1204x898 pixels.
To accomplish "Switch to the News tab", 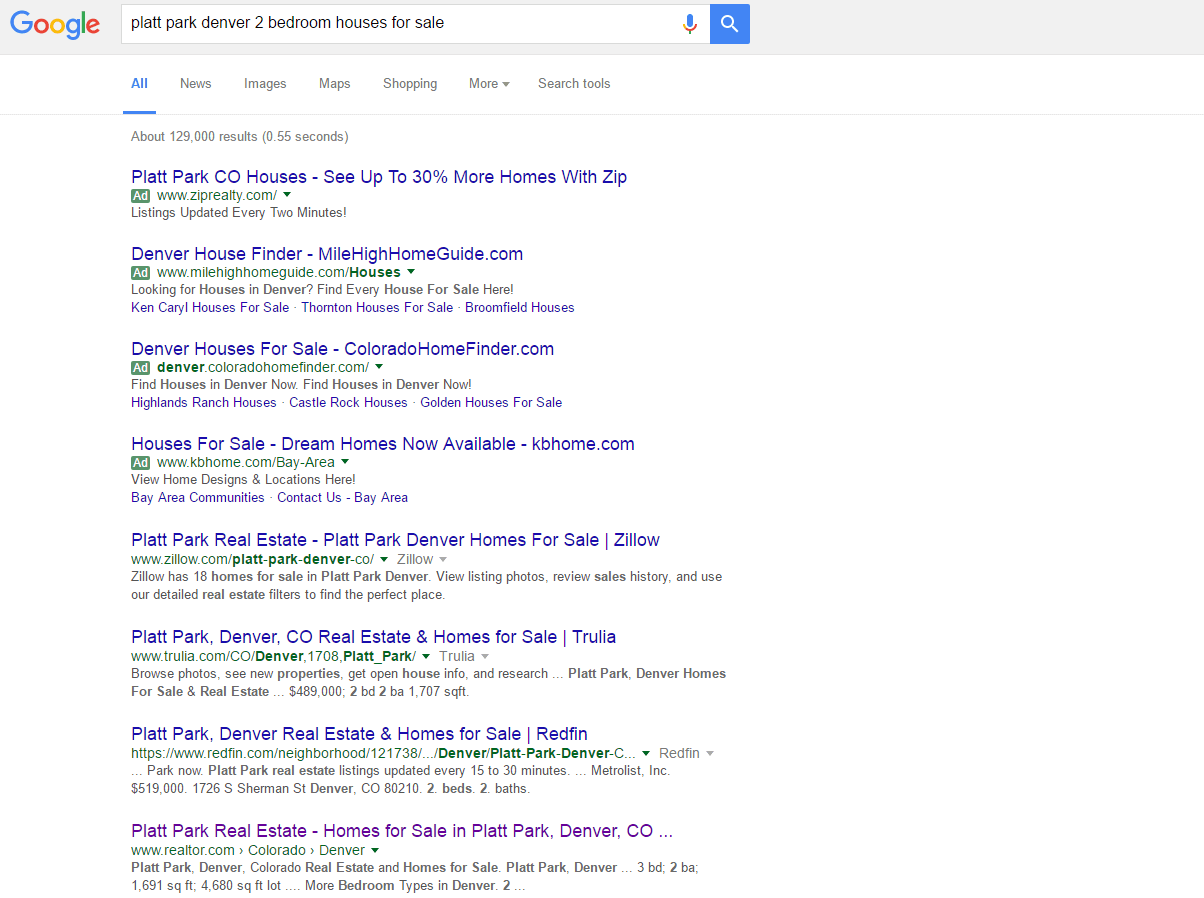I will click(195, 84).
